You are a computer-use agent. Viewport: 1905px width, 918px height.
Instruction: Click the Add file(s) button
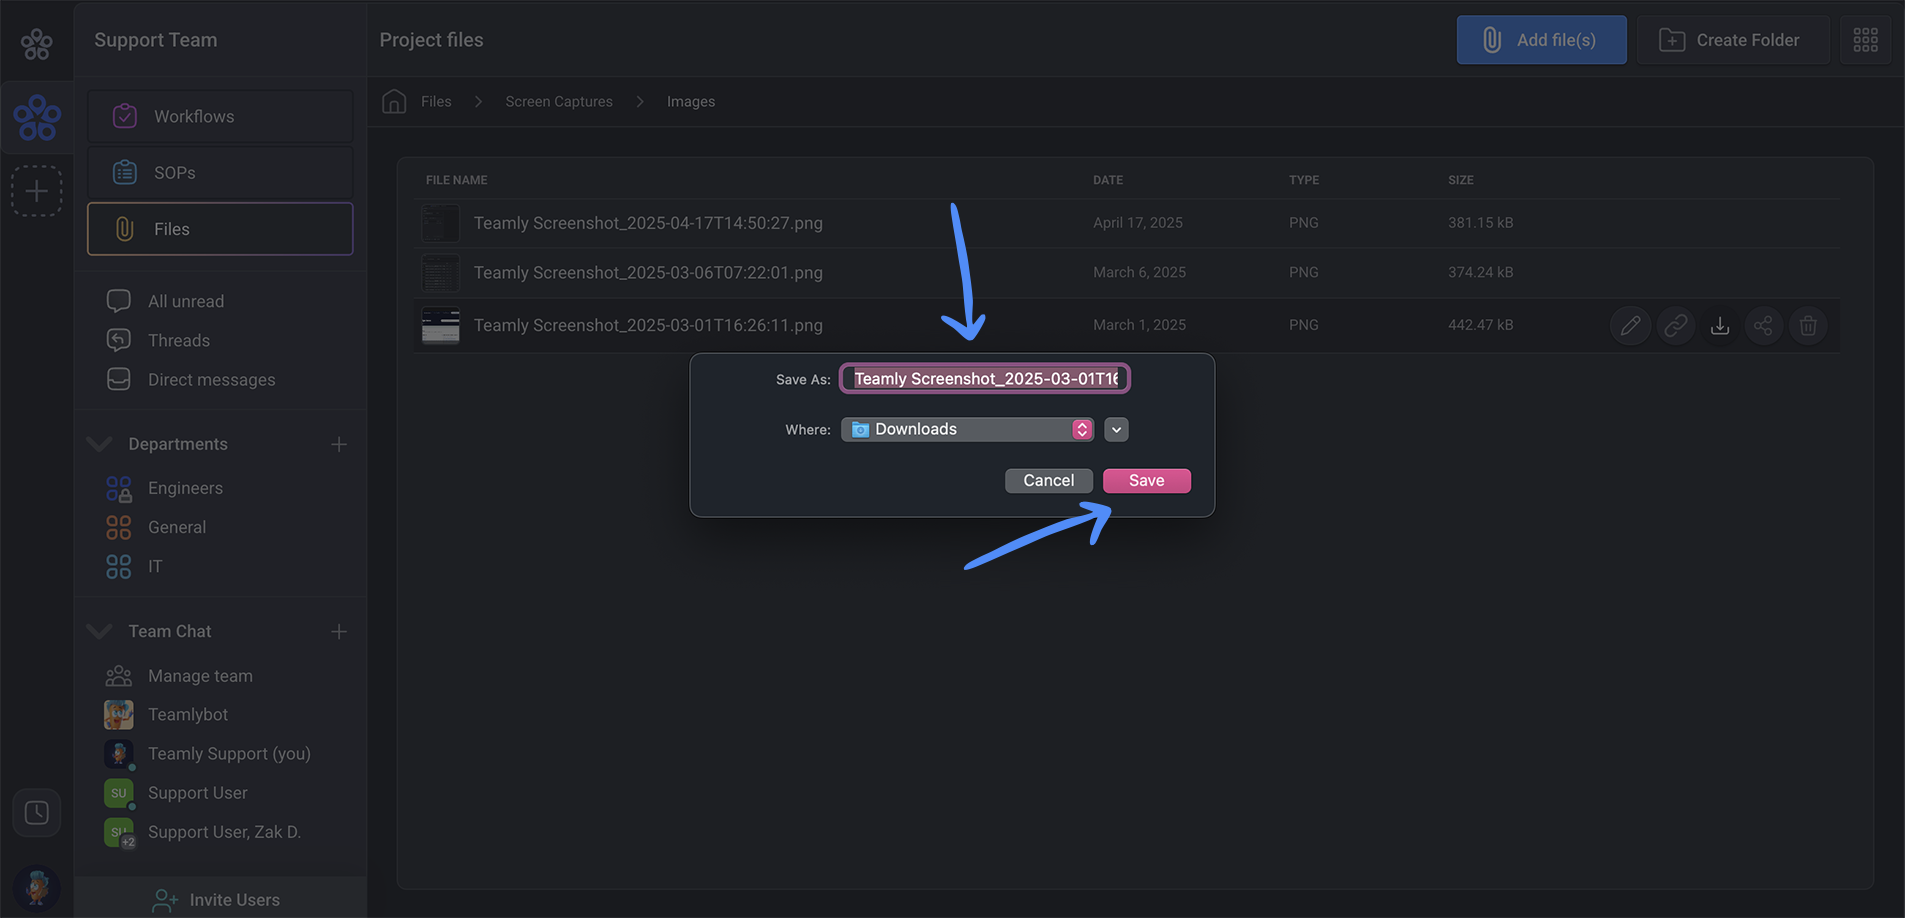tap(1541, 40)
